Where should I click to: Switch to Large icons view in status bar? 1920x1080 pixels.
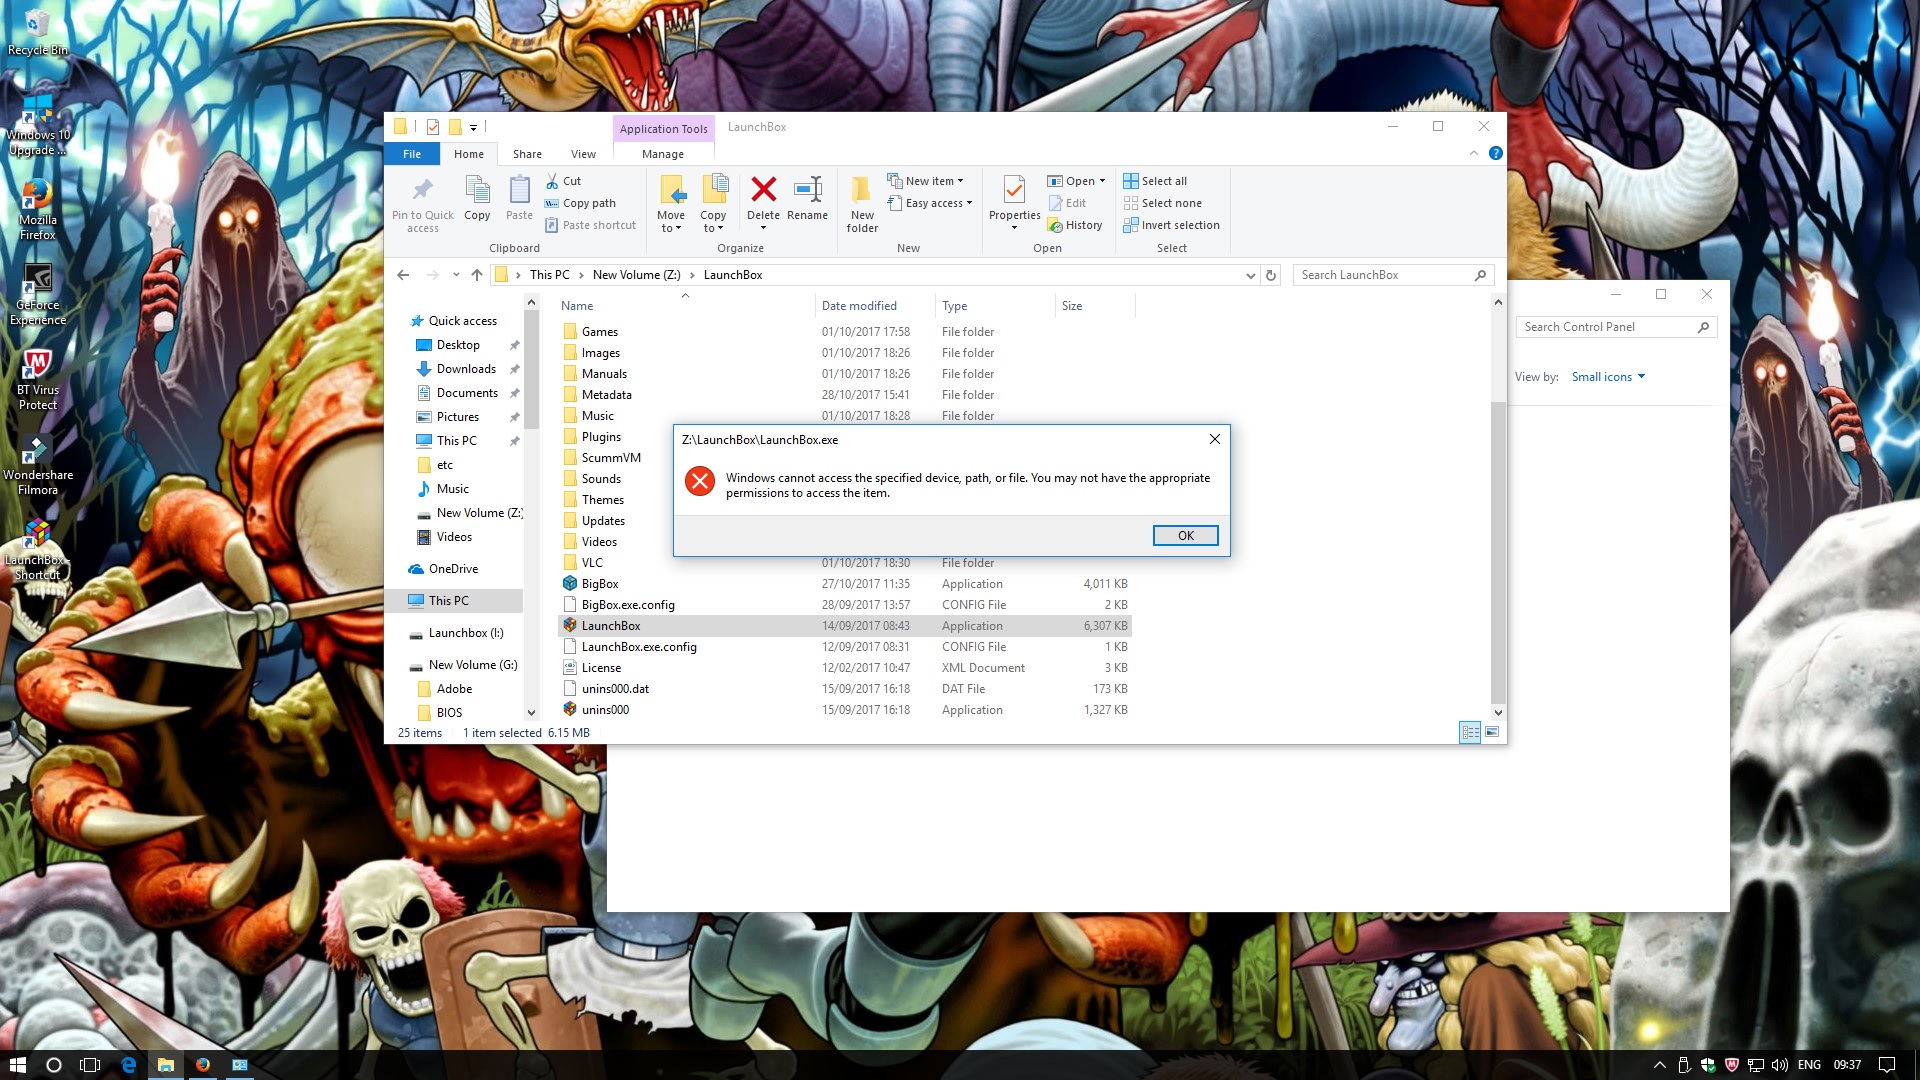[1492, 733]
